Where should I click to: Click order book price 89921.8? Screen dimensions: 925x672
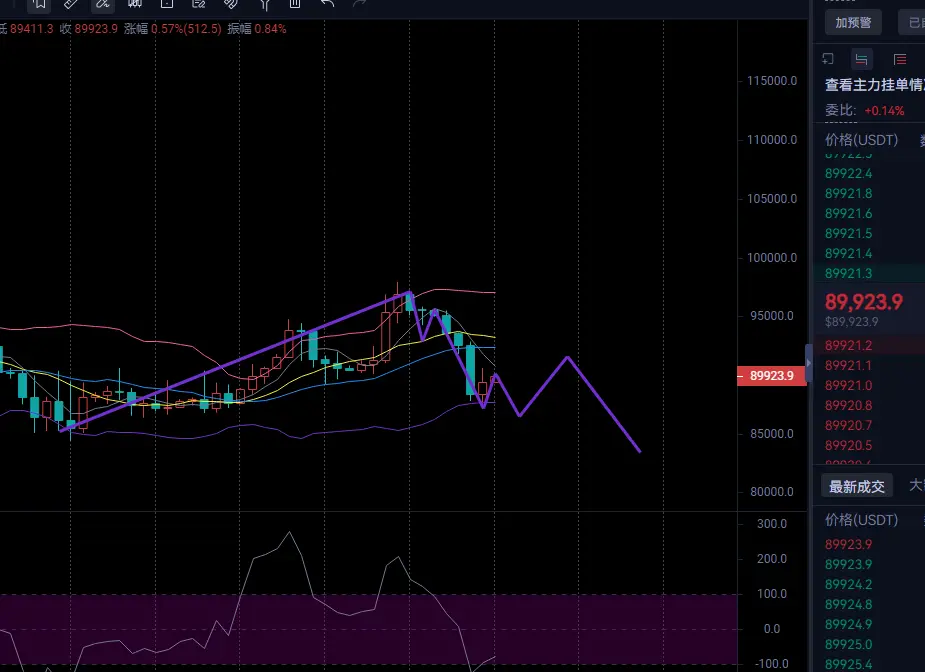point(848,194)
